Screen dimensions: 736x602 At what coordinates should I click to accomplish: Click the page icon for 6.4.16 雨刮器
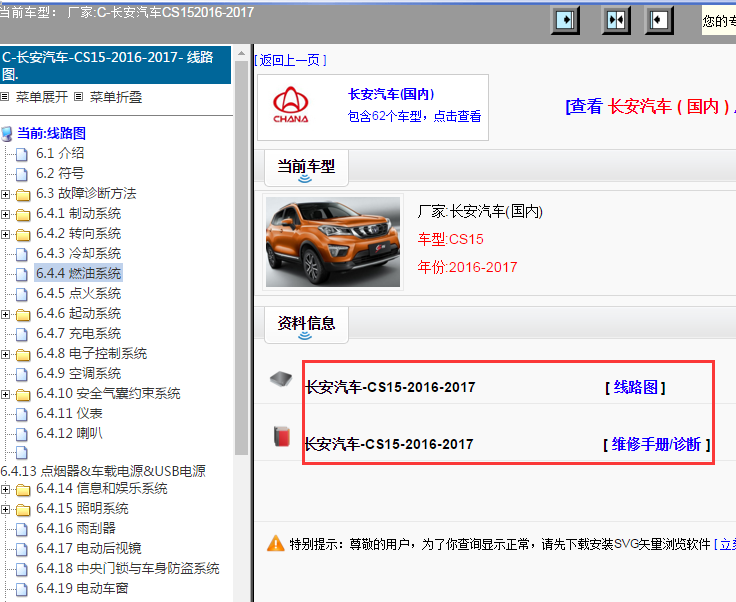point(22,529)
